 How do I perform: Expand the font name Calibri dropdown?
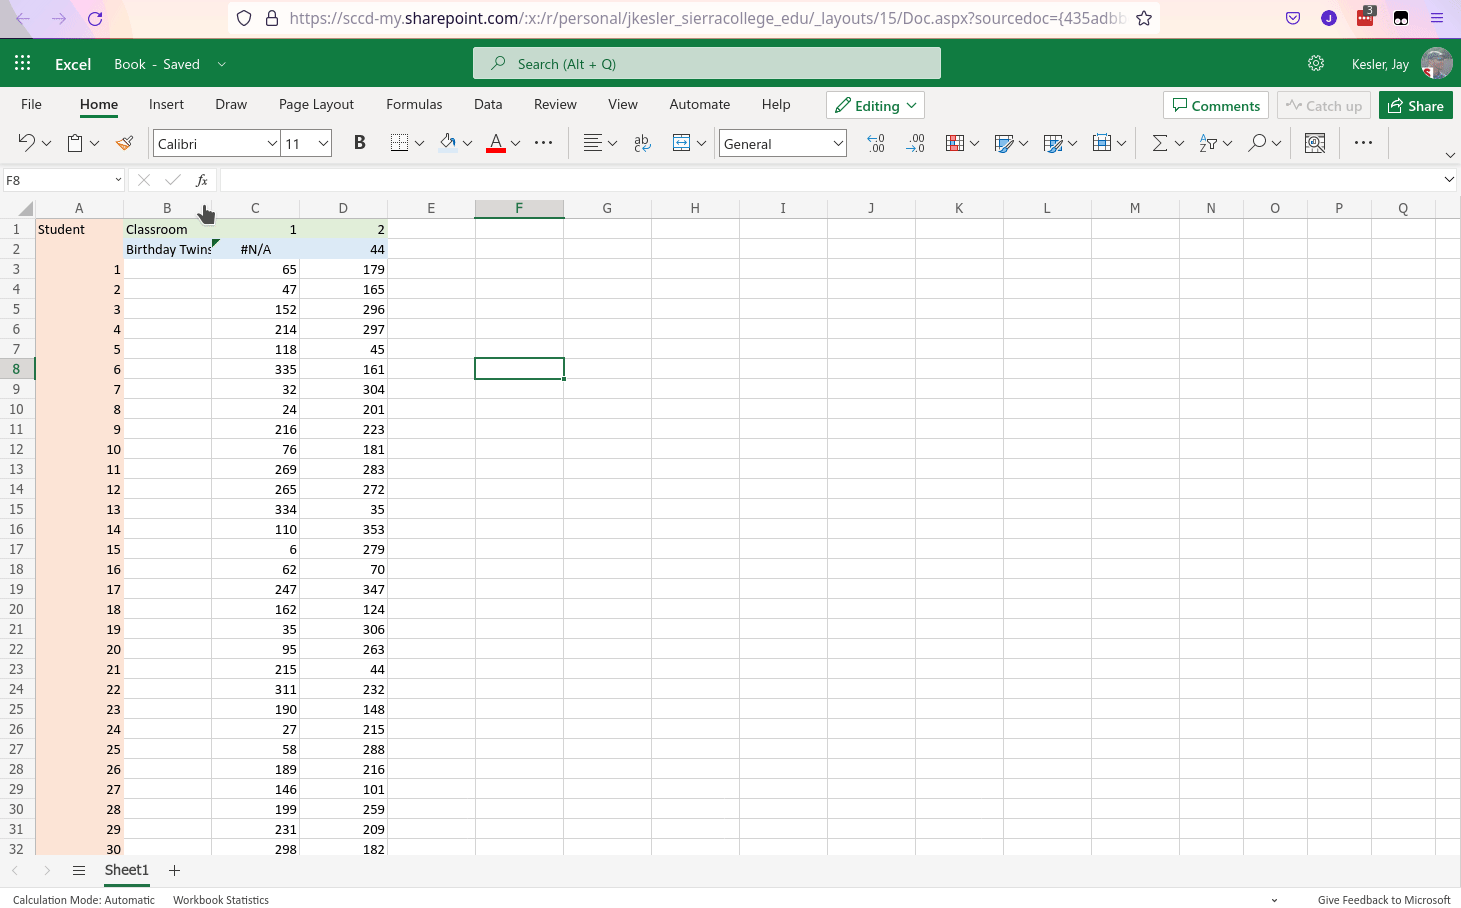click(272, 144)
